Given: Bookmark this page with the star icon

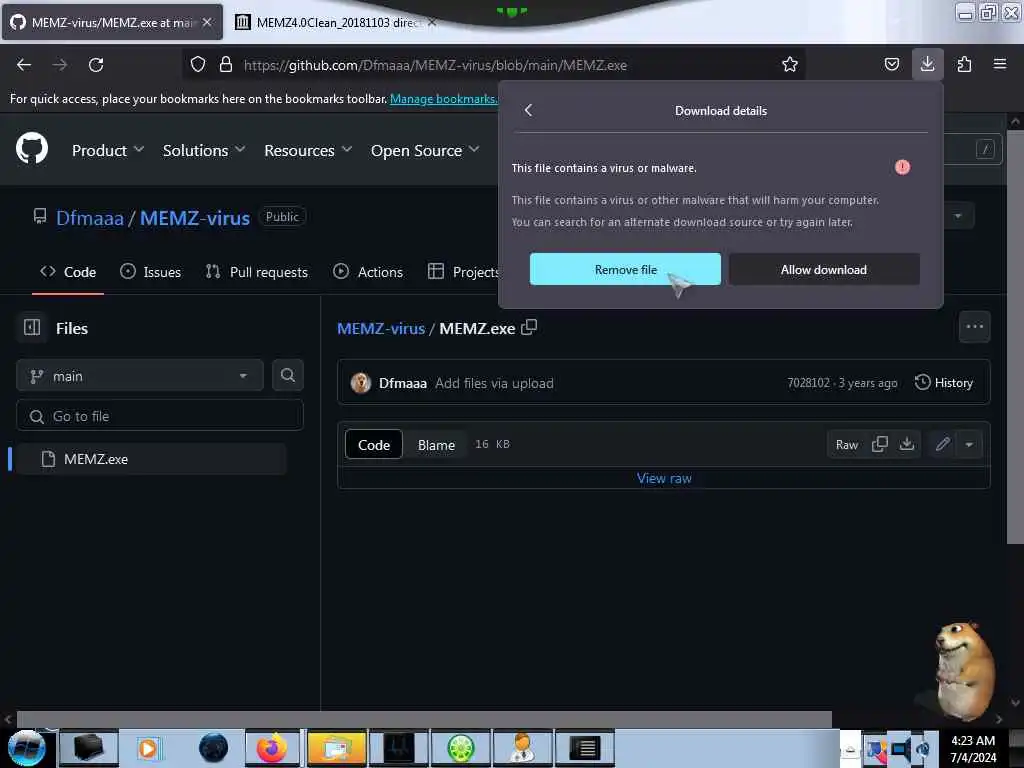Looking at the screenshot, I should click(790, 64).
